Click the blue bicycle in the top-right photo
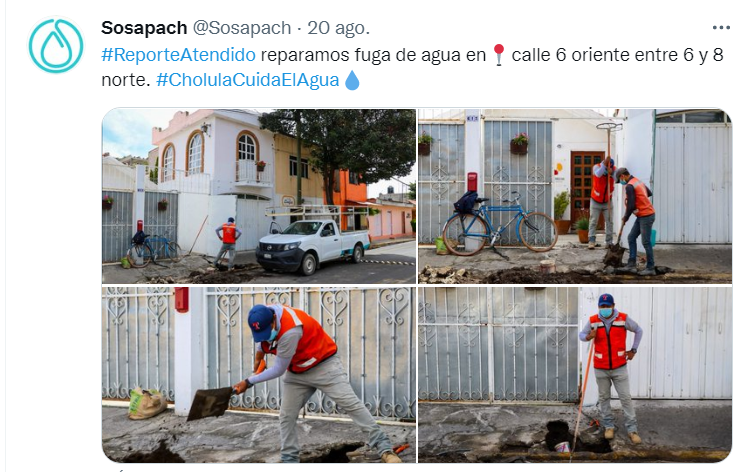The width and height of the screenshot is (746, 472). click(500, 225)
